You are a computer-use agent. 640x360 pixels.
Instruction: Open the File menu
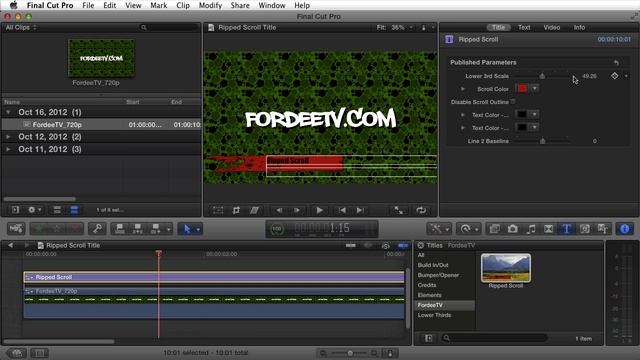88,5
